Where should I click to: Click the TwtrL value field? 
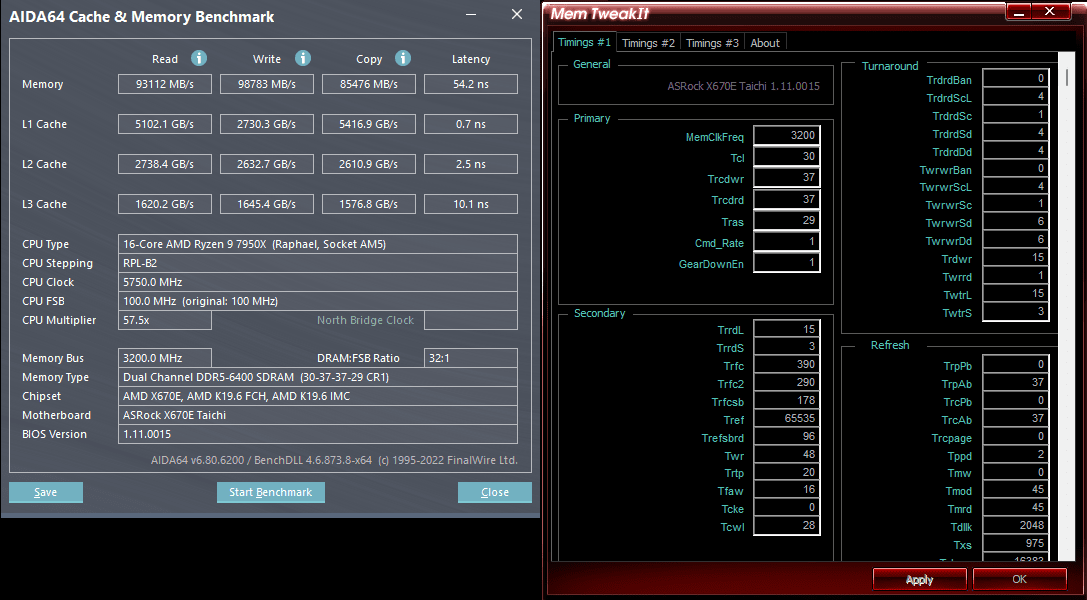point(1016,294)
